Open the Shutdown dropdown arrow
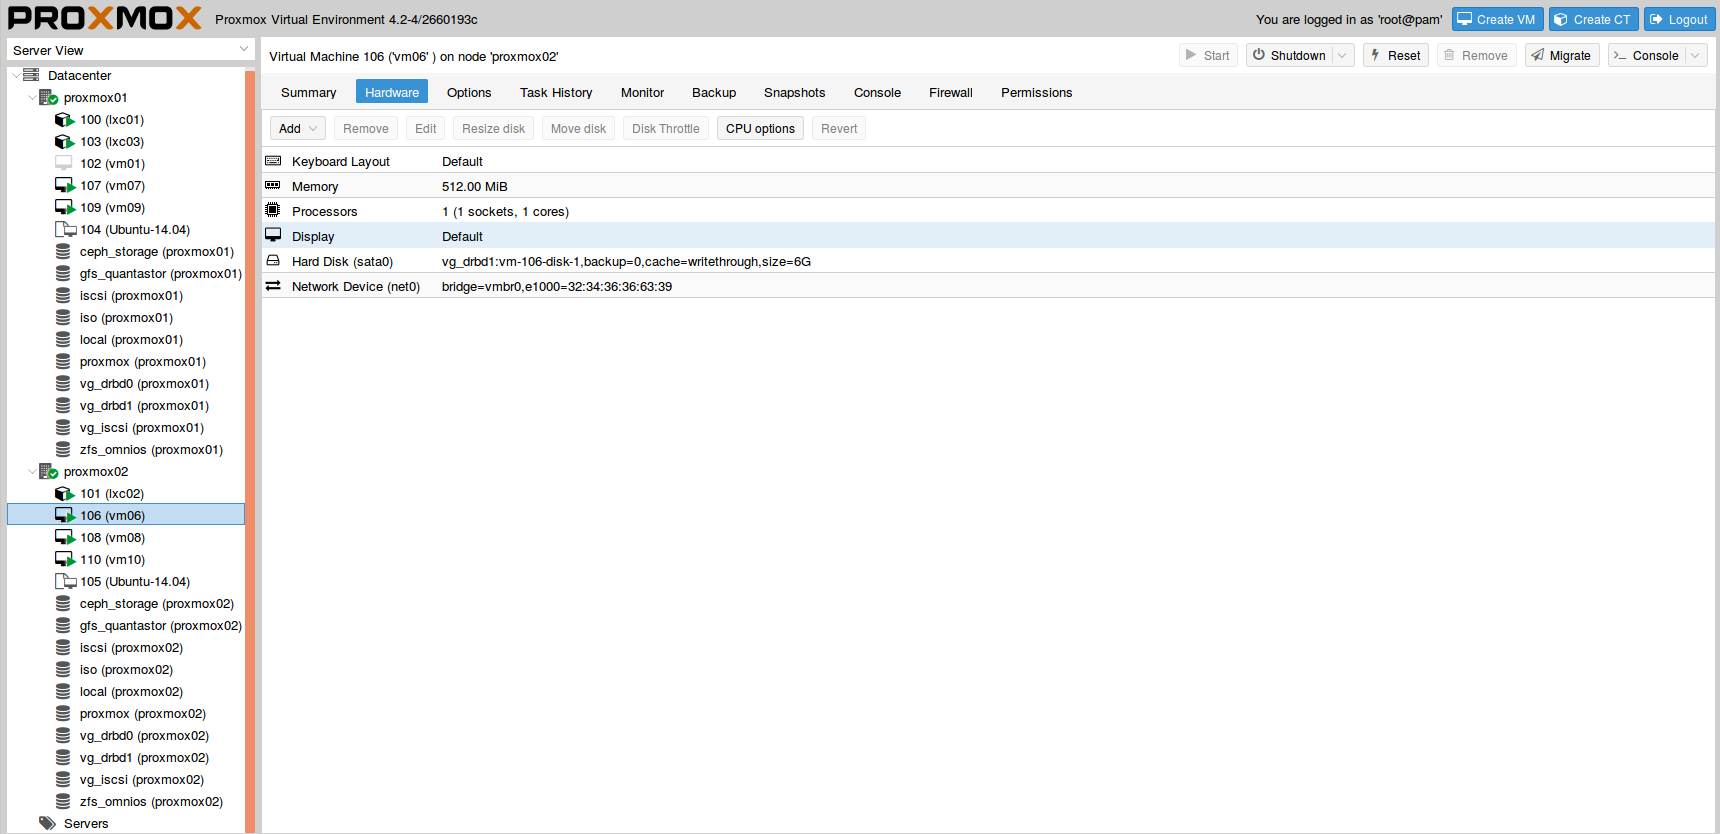This screenshot has height=834, width=1720. tap(1343, 56)
